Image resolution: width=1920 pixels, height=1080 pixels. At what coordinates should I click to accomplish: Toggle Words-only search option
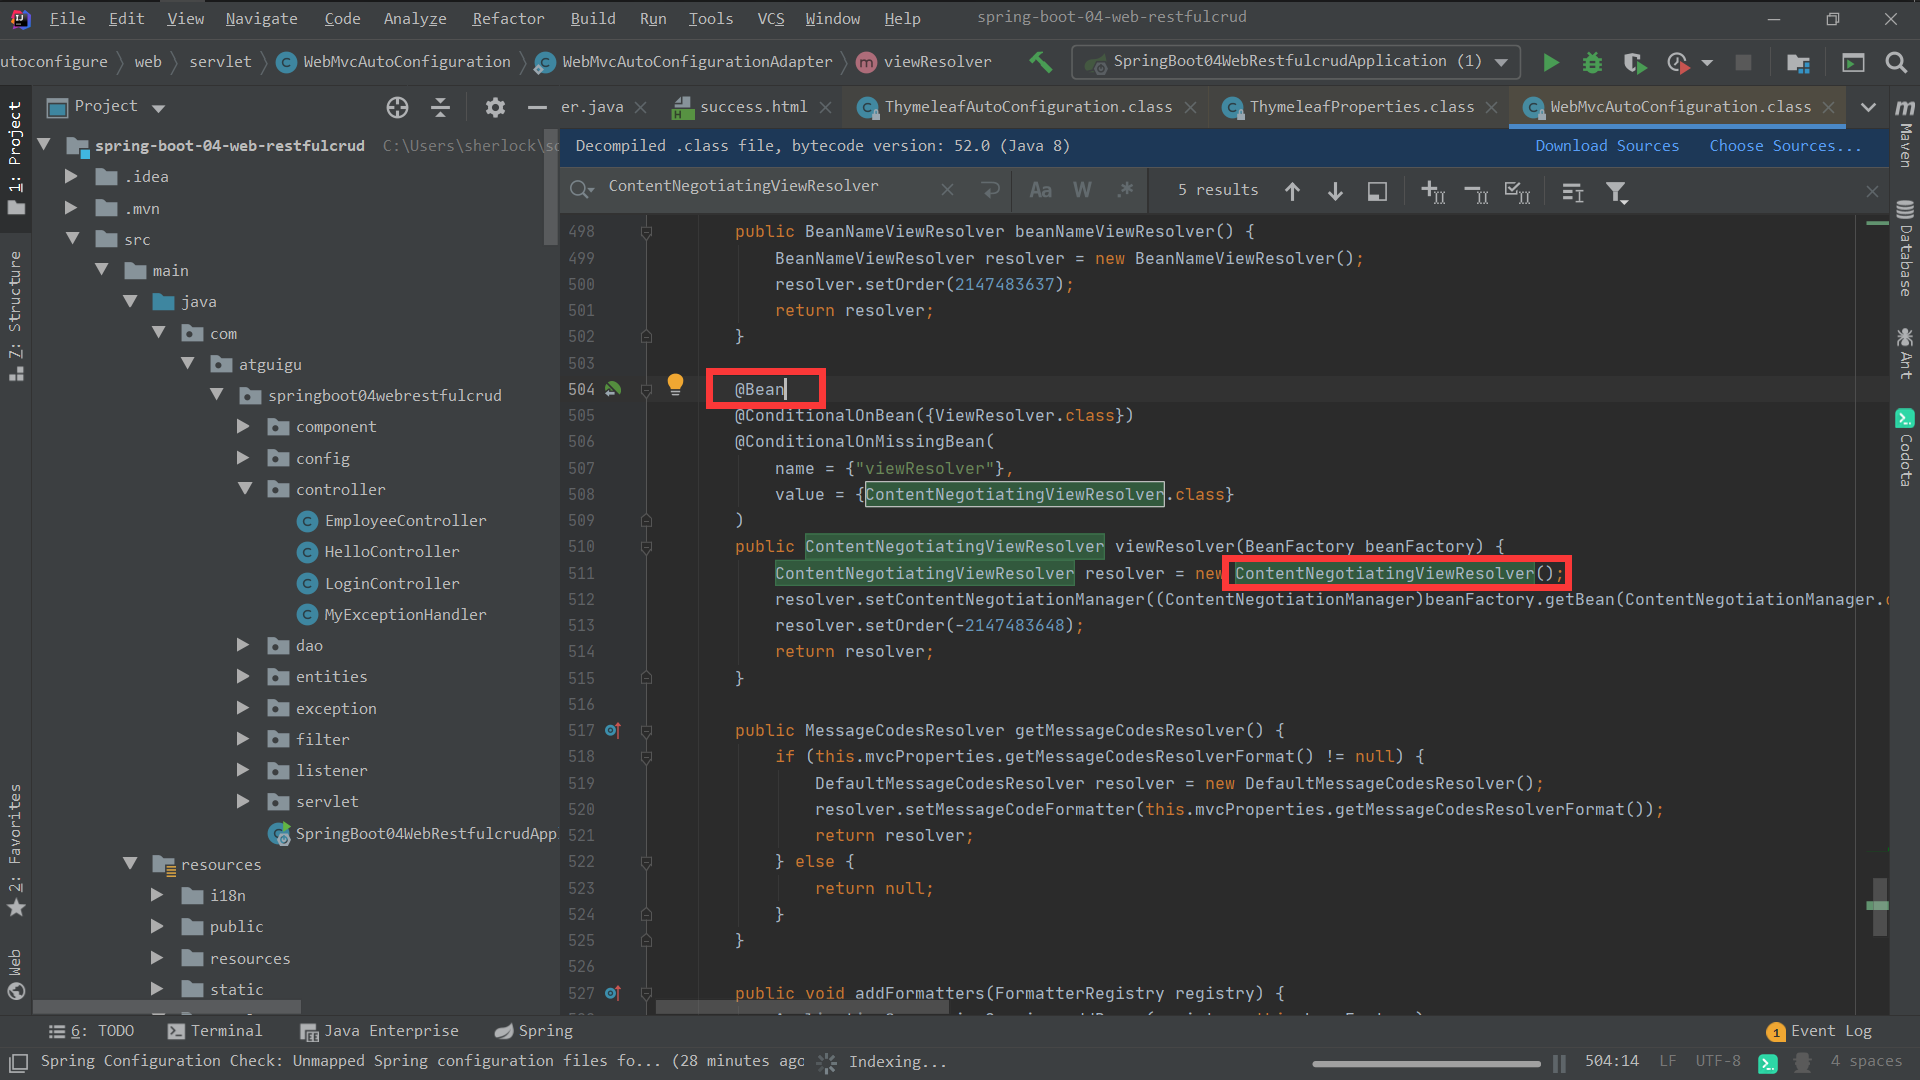tap(1082, 190)
